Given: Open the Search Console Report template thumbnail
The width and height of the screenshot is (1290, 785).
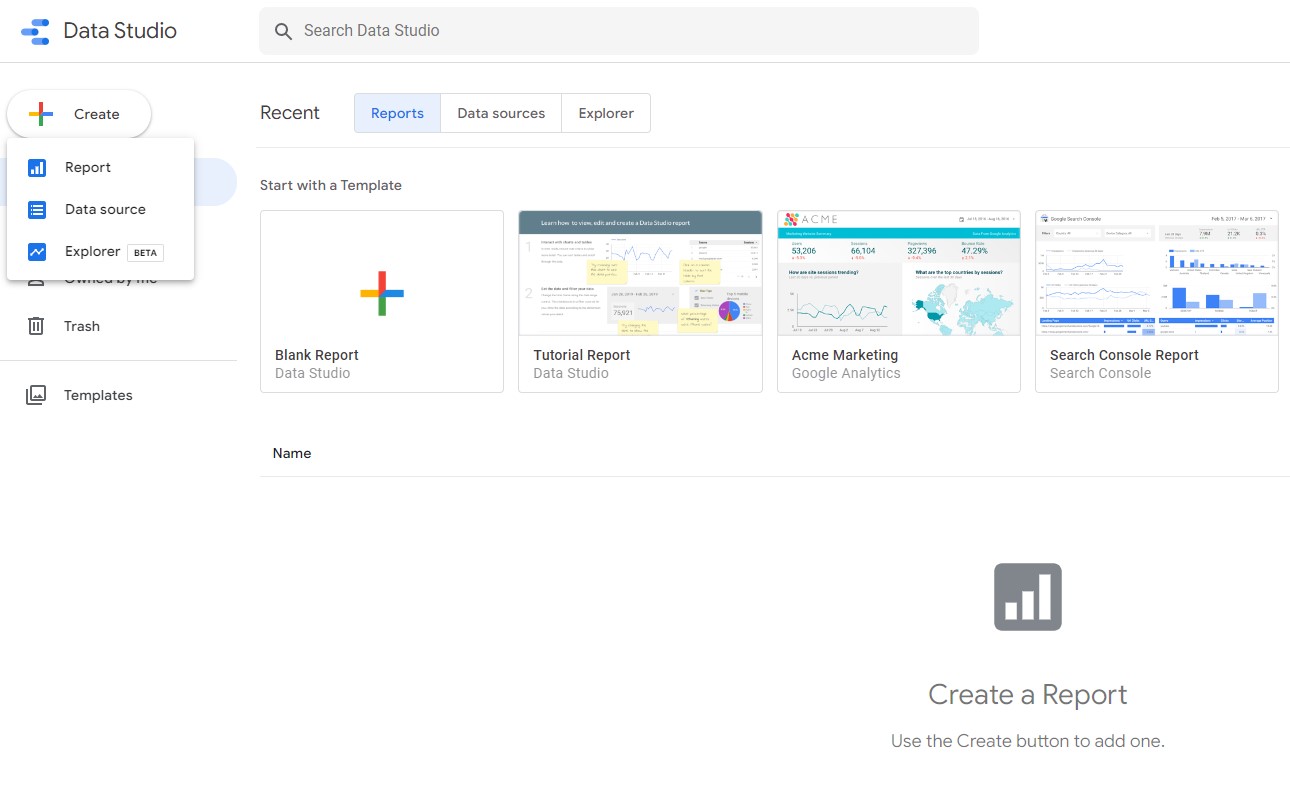Looking at the screenshot, I should point(1157,273).
